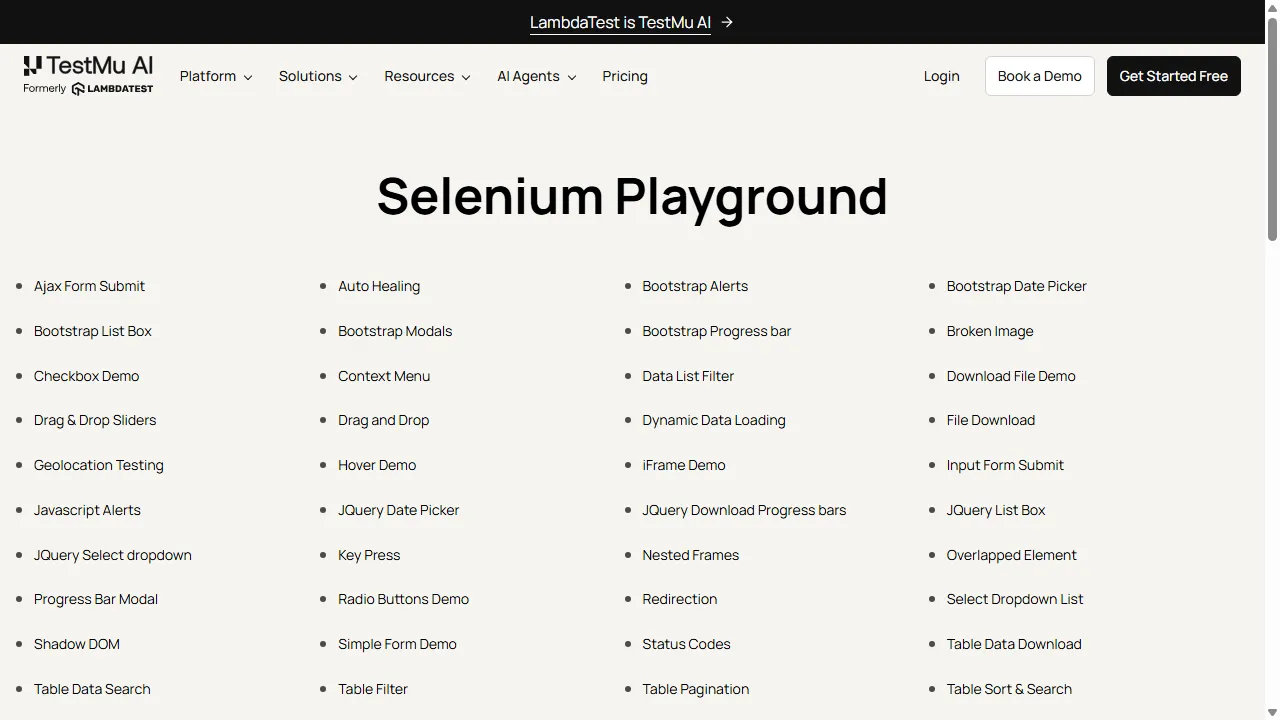The width and height of the screenshot is (1280, 720).
Task: Open the Drag and Drop demo
Action: [x=383, y=420]
